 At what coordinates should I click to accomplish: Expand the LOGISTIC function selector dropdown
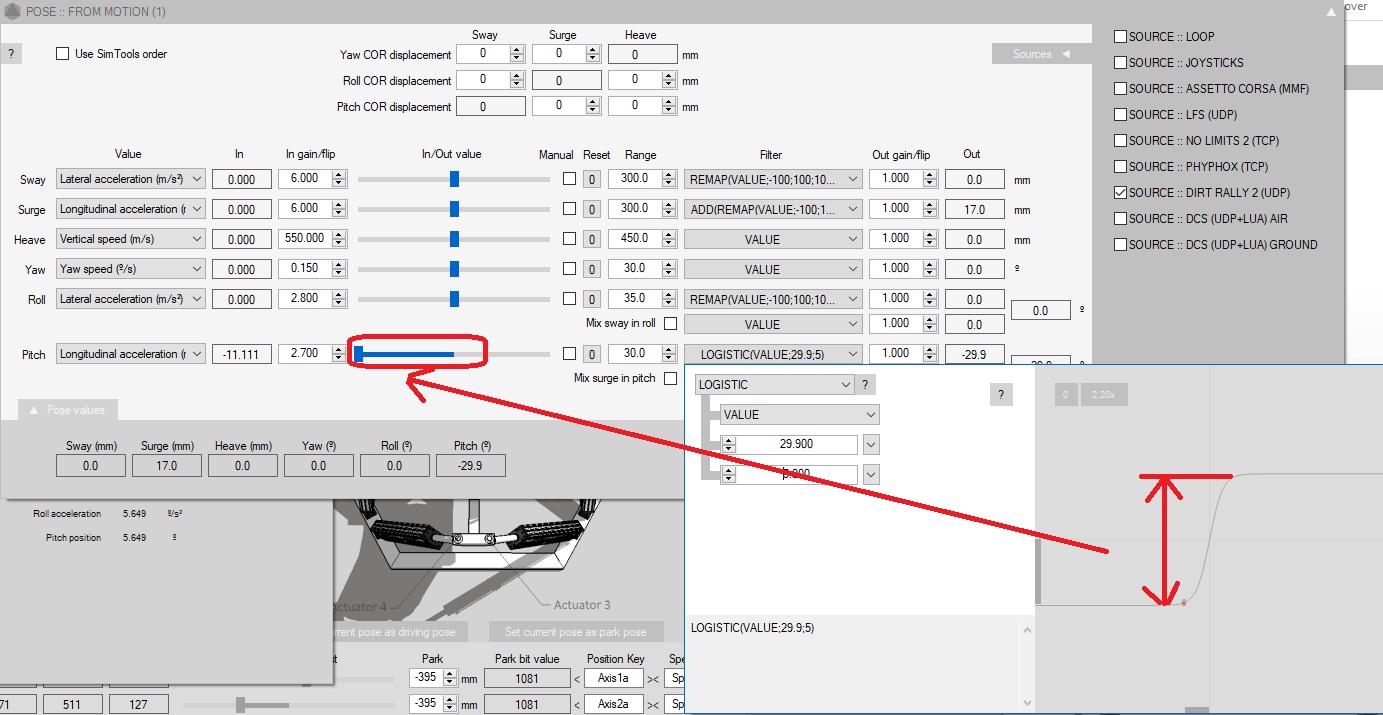coord(846,385)
